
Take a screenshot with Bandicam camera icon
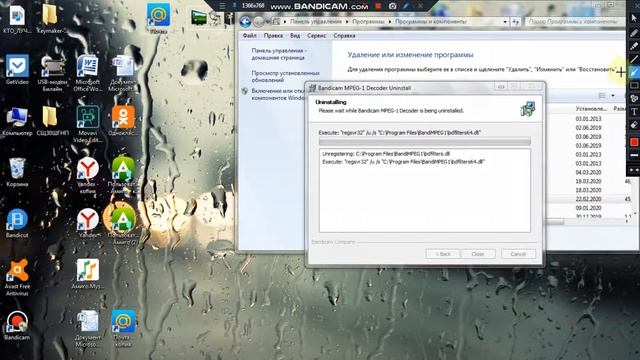[x=392, y=6]
